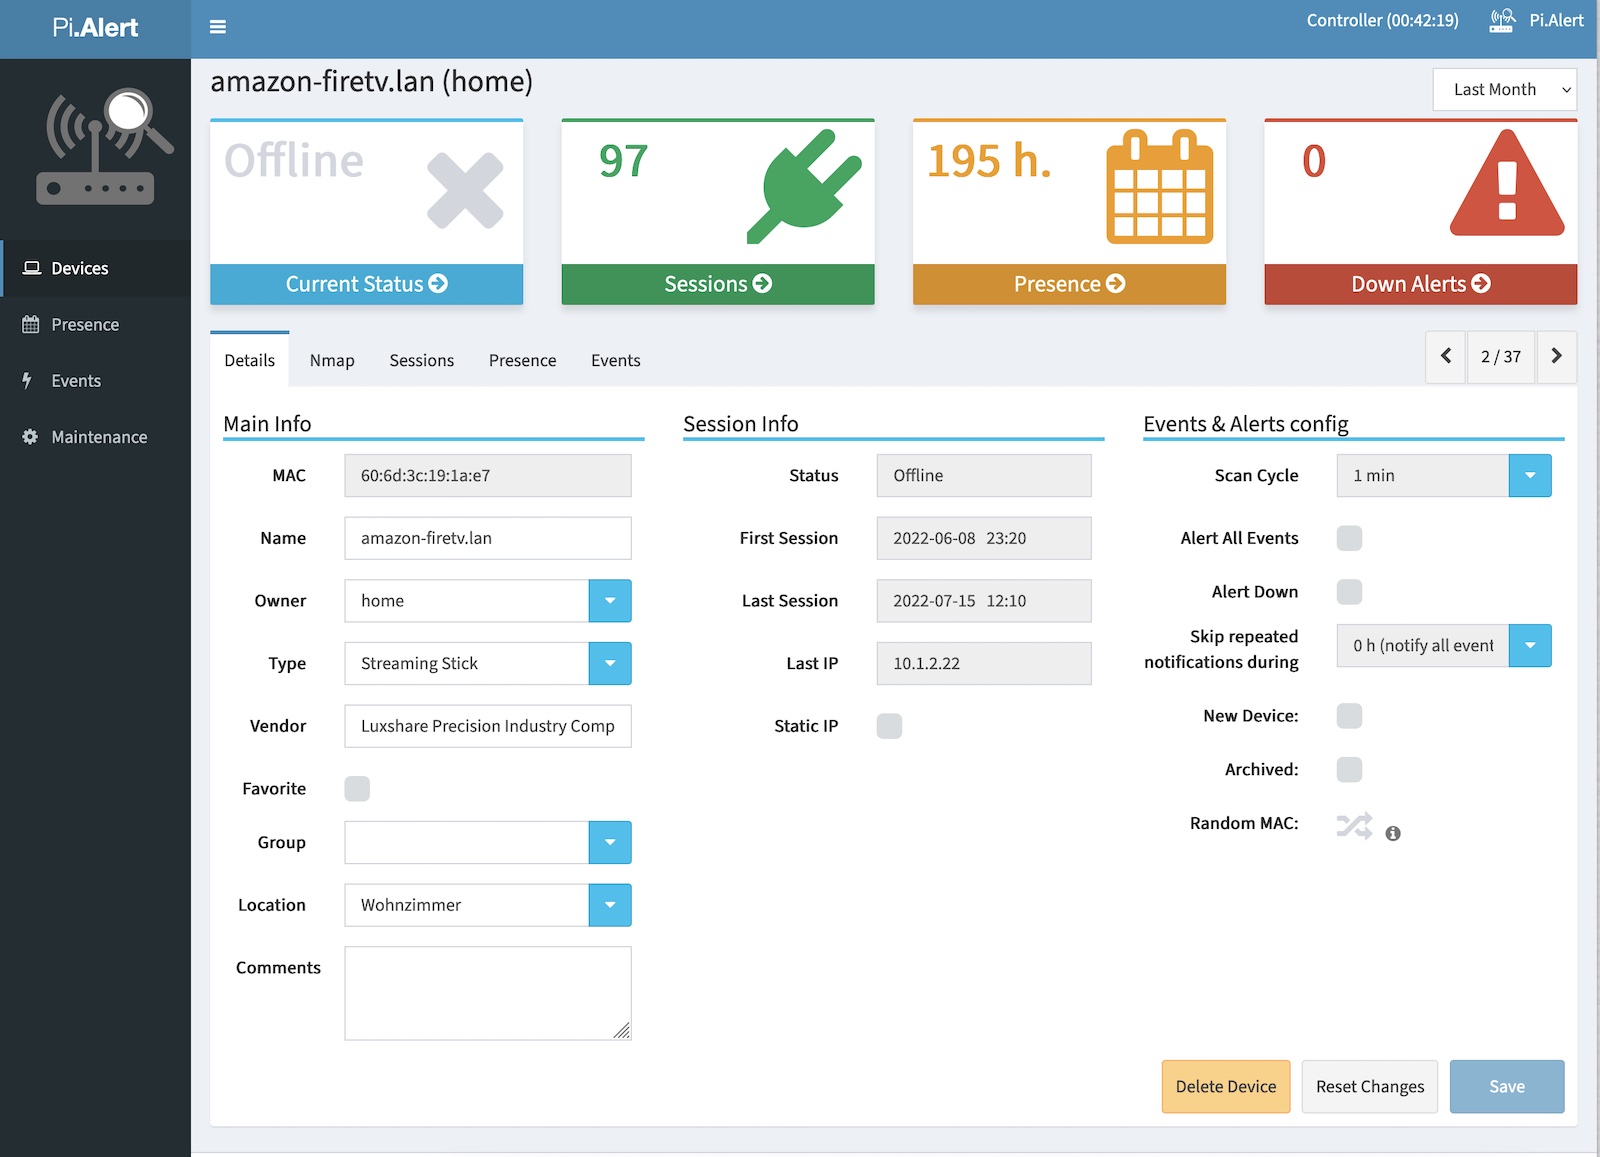Click the green Sessions plug icon

click(x=803, y=186)
